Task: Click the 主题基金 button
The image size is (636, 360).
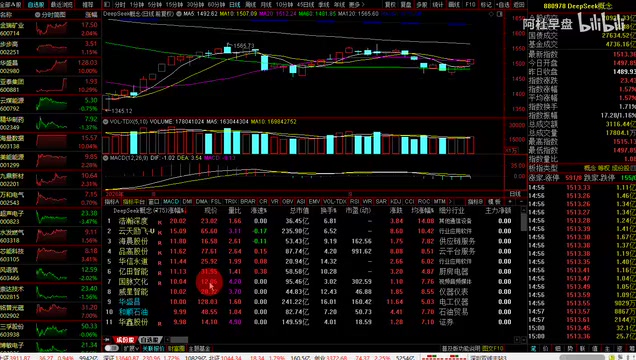Action: tap(199, 348)
